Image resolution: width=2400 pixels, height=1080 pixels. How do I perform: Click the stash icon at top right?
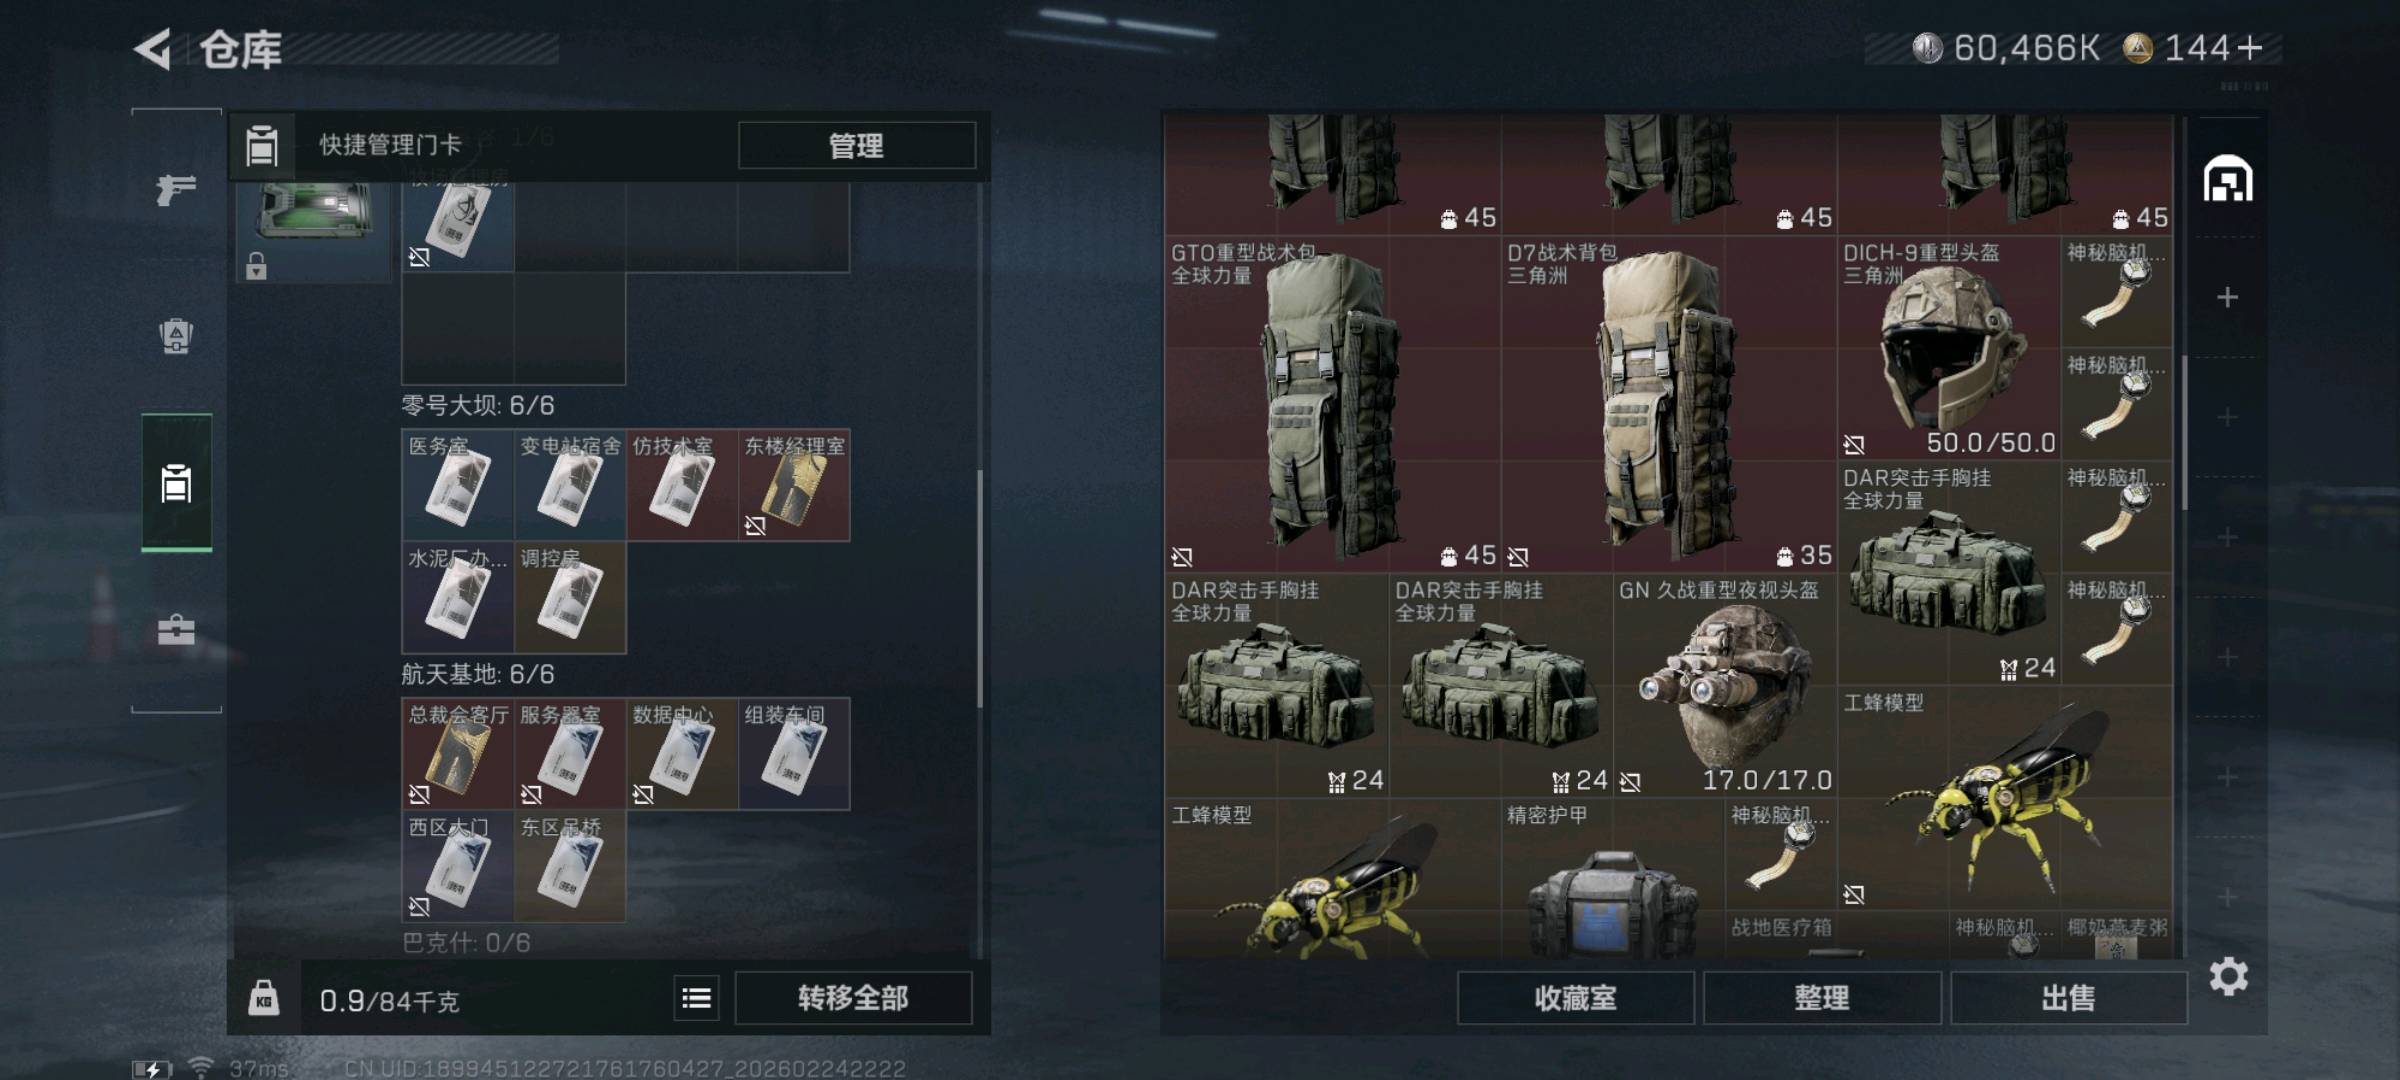[2228, 180]
